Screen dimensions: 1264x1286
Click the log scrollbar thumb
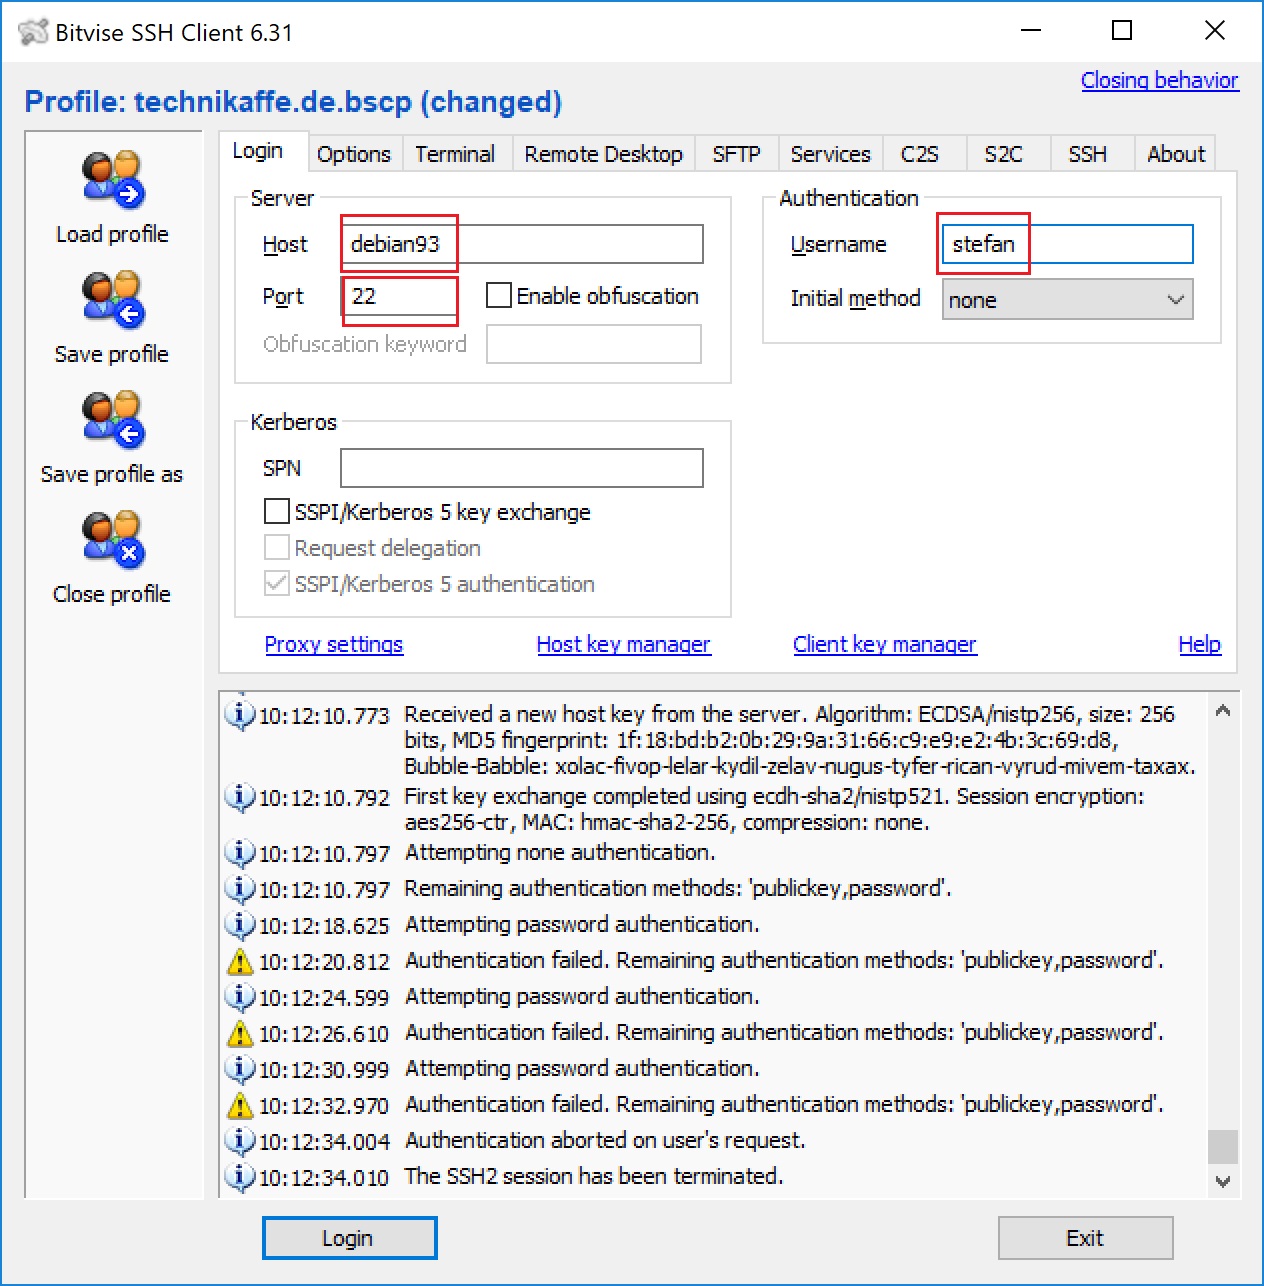(x=1222, y=1146)
